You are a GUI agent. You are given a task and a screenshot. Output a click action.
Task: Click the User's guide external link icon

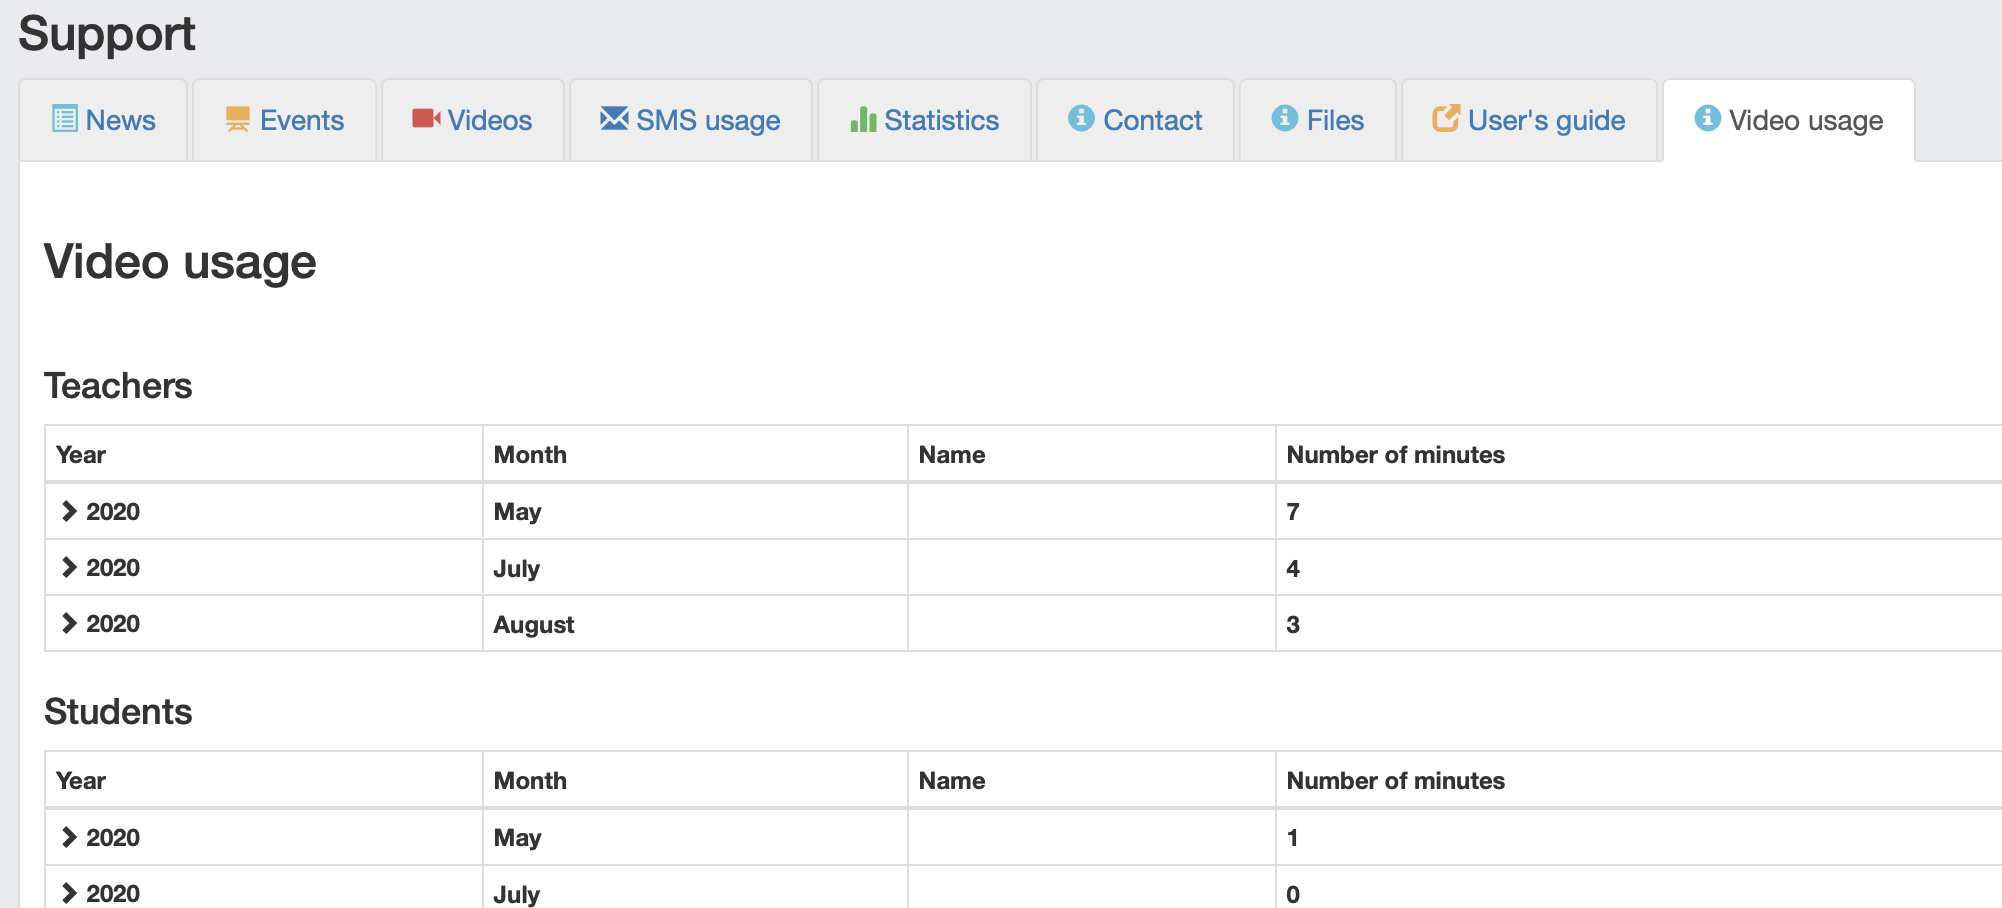click(x=1446, y=118)
